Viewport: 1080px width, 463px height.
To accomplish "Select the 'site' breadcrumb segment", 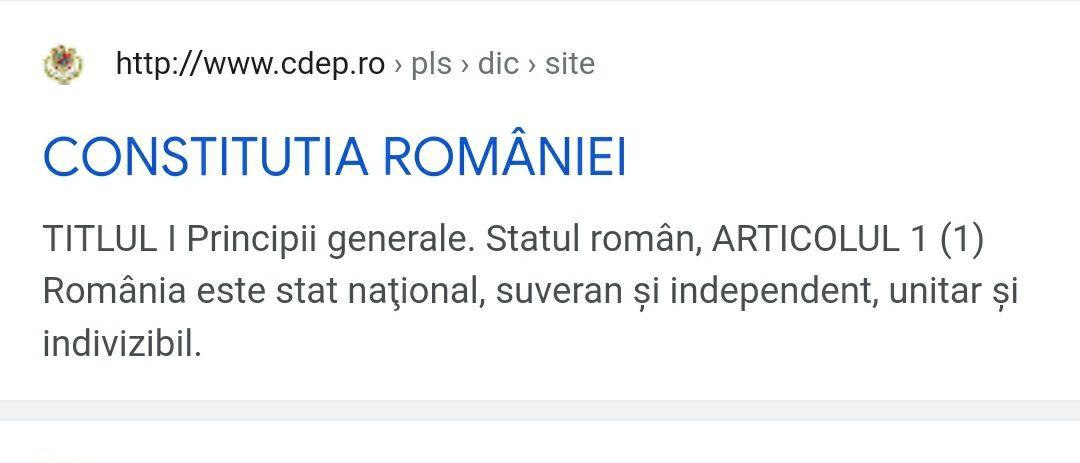I will (x=569, y=64).
